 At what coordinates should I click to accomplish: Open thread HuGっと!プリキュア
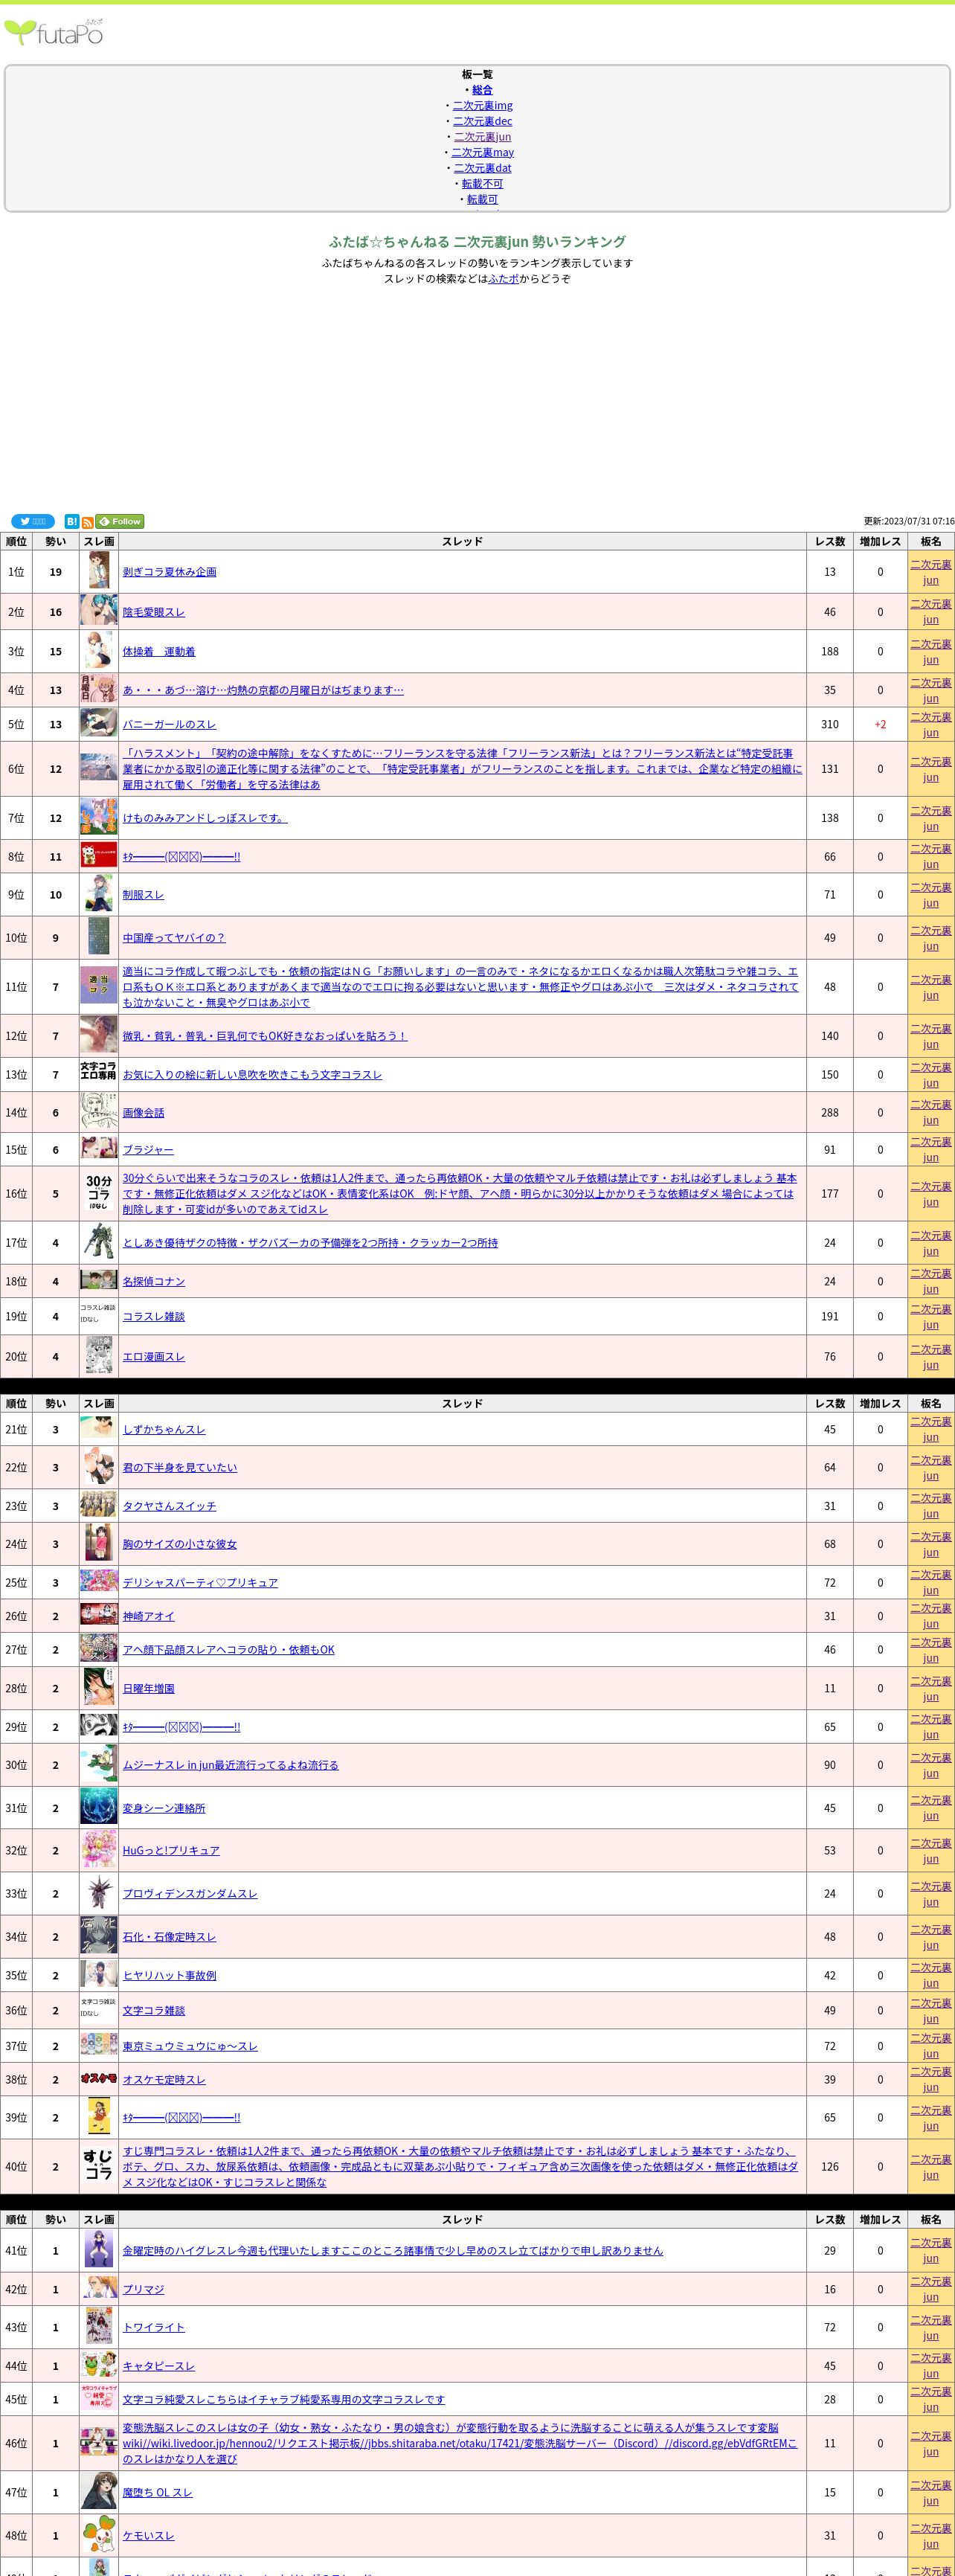(171, 1851)
